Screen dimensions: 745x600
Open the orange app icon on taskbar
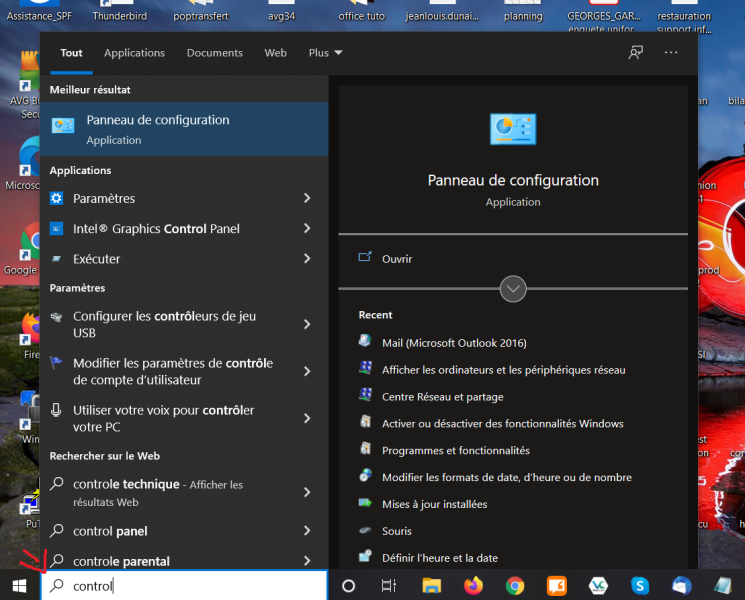[556, 586]
